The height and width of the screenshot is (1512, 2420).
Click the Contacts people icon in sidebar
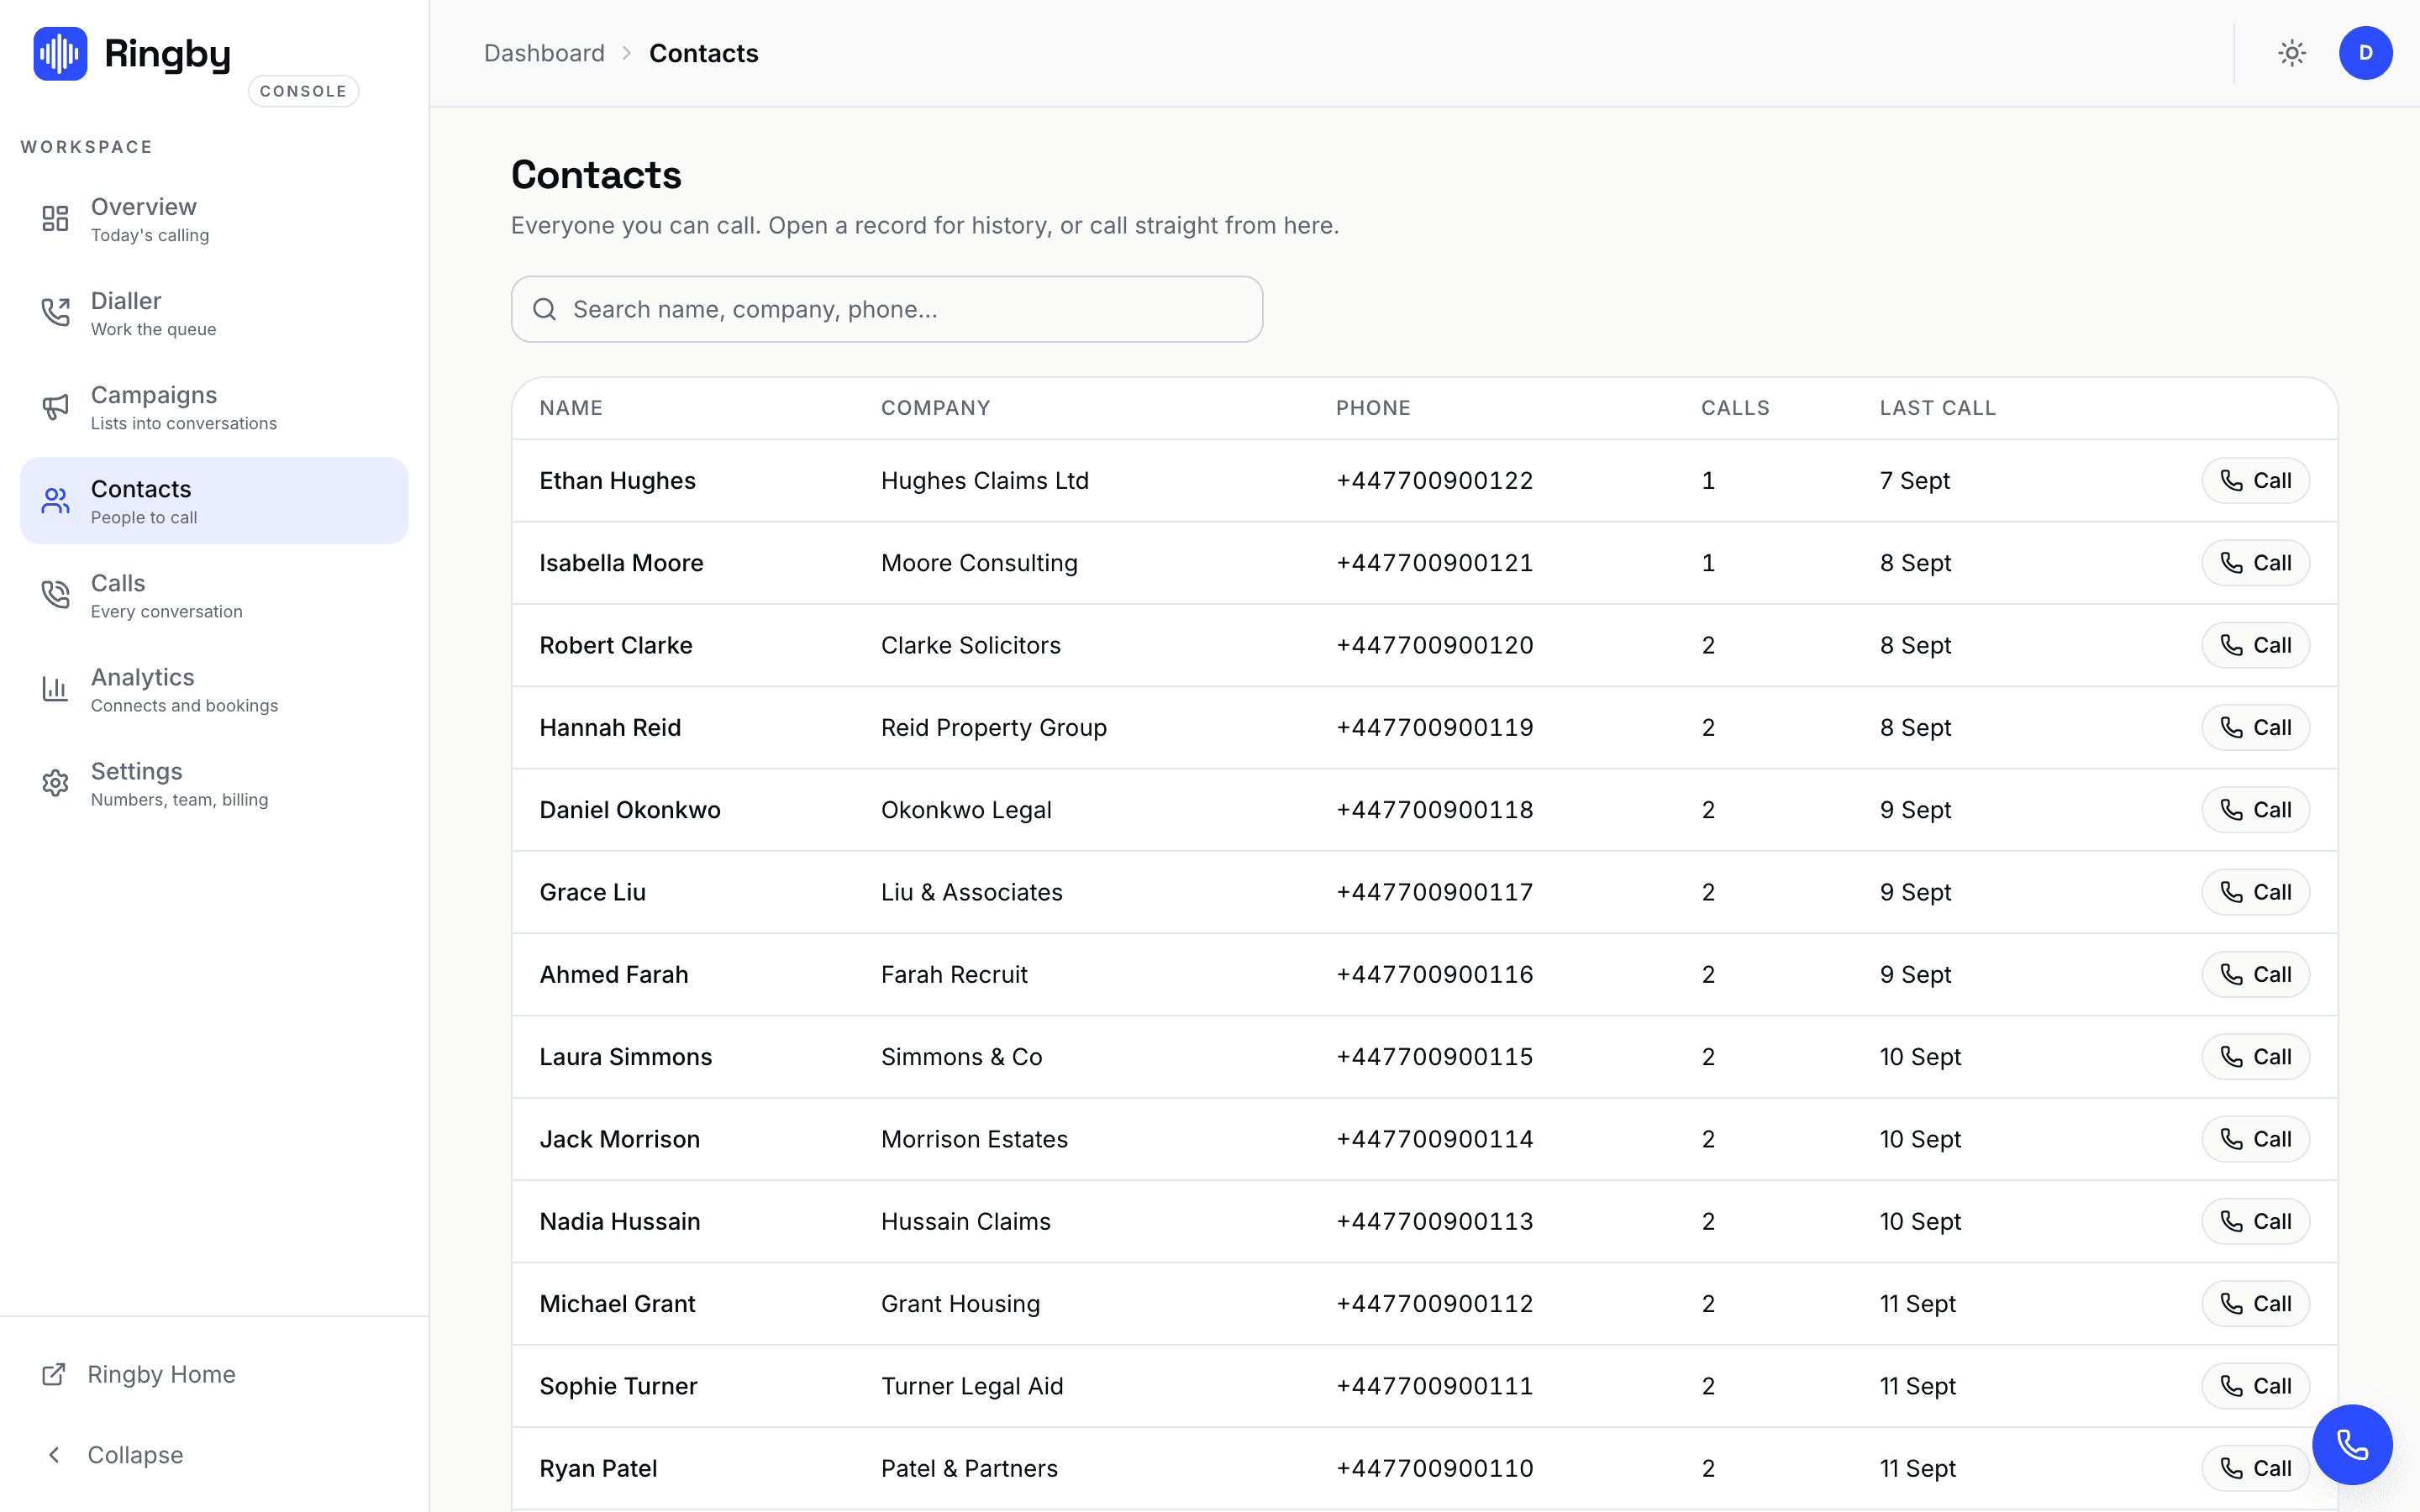coord(55,500)
